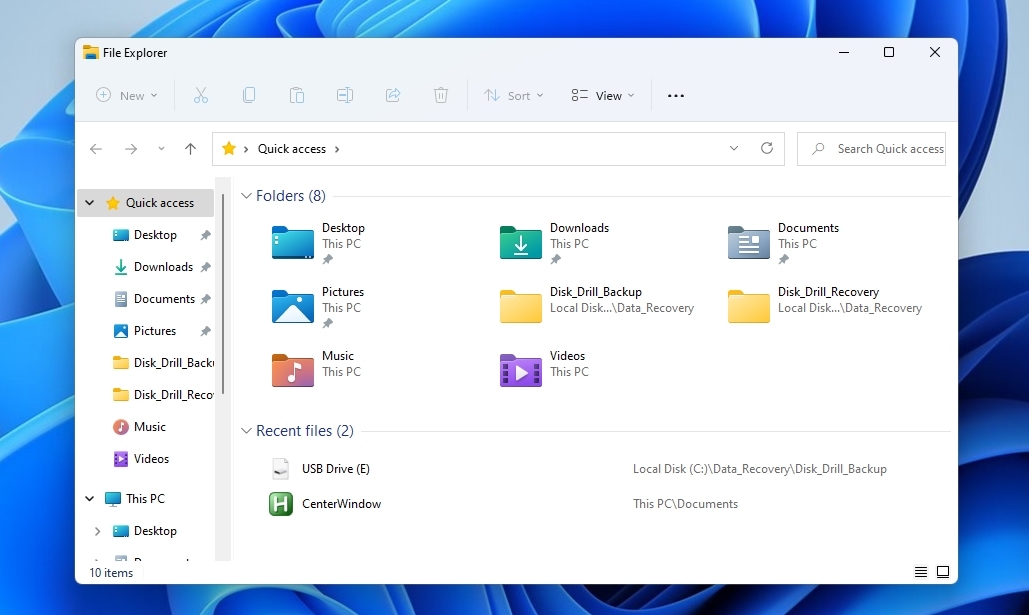Viewport: 1029px width, 615px height.
Task: Switch to details view using the status bar toggle
Action: [920, 571]
